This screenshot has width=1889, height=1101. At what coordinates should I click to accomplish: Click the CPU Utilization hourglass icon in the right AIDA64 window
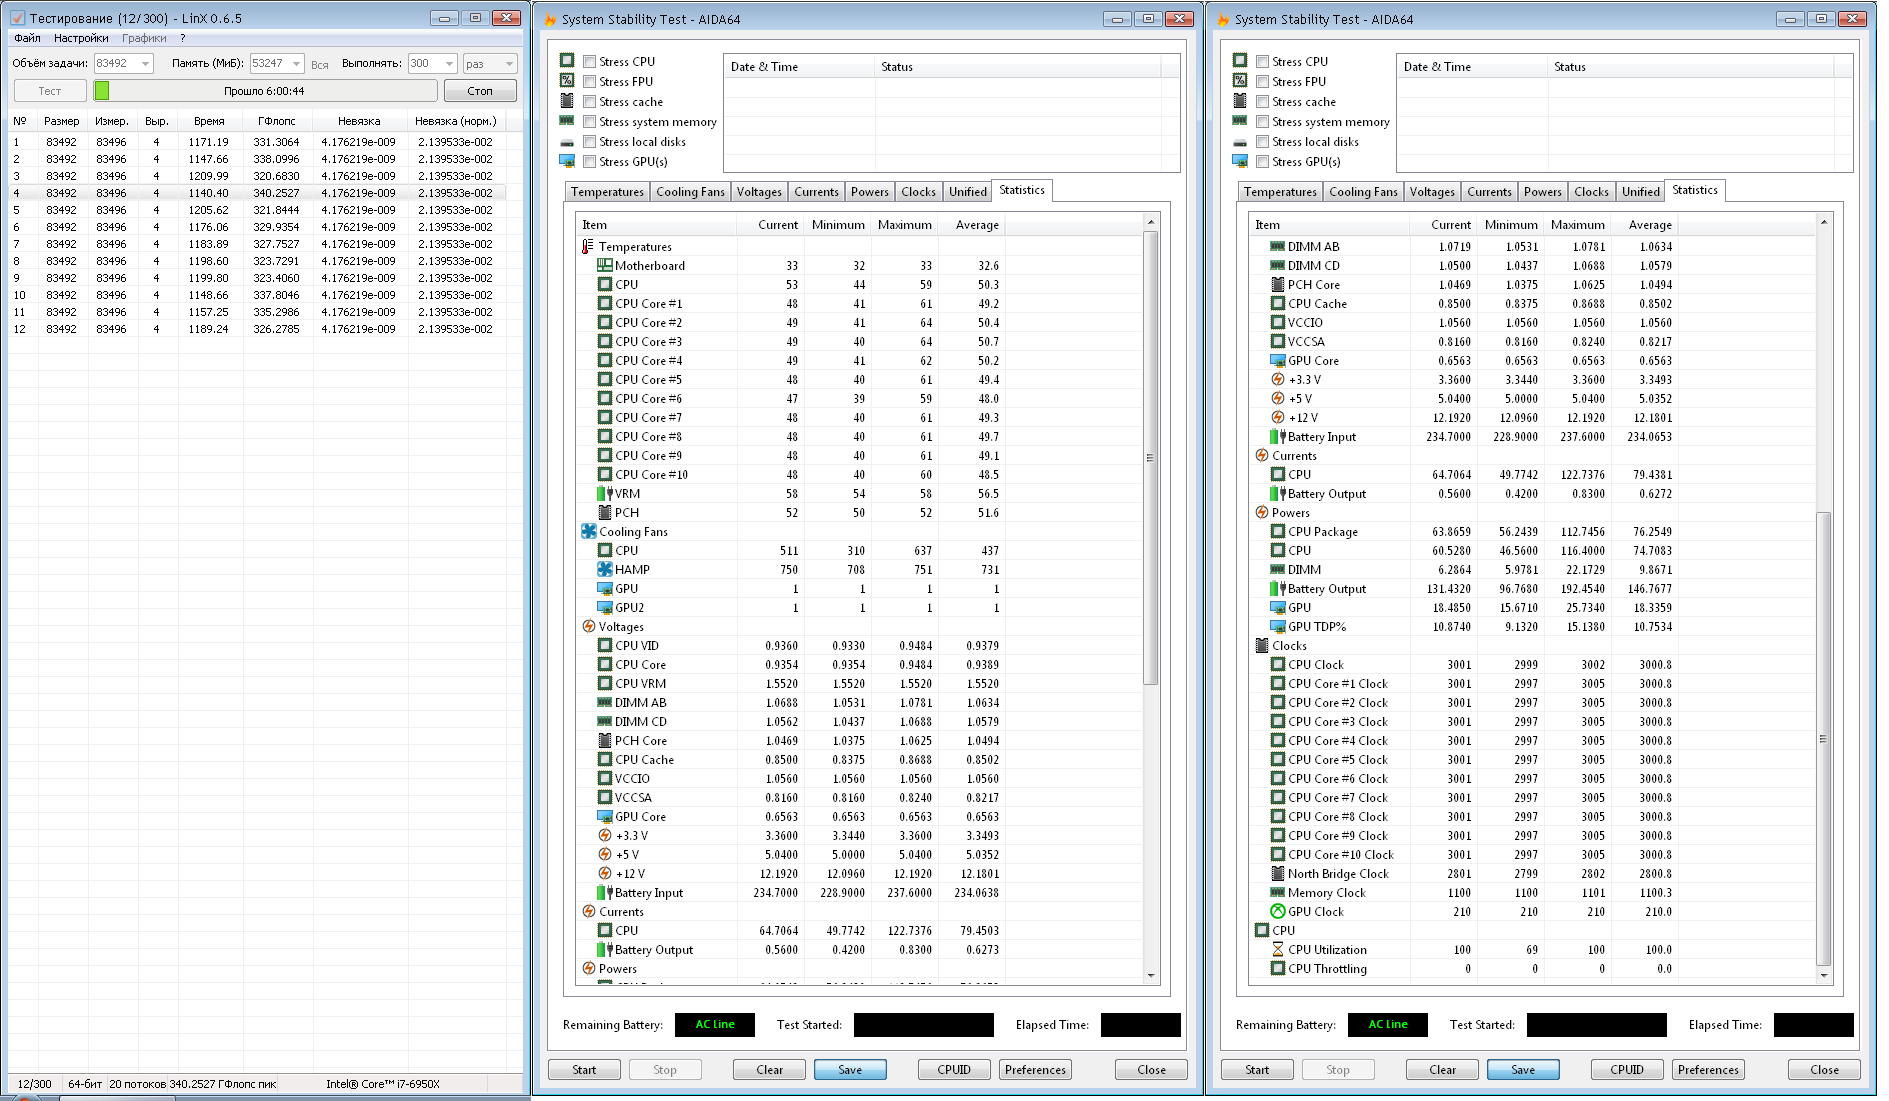point(1278,950)
